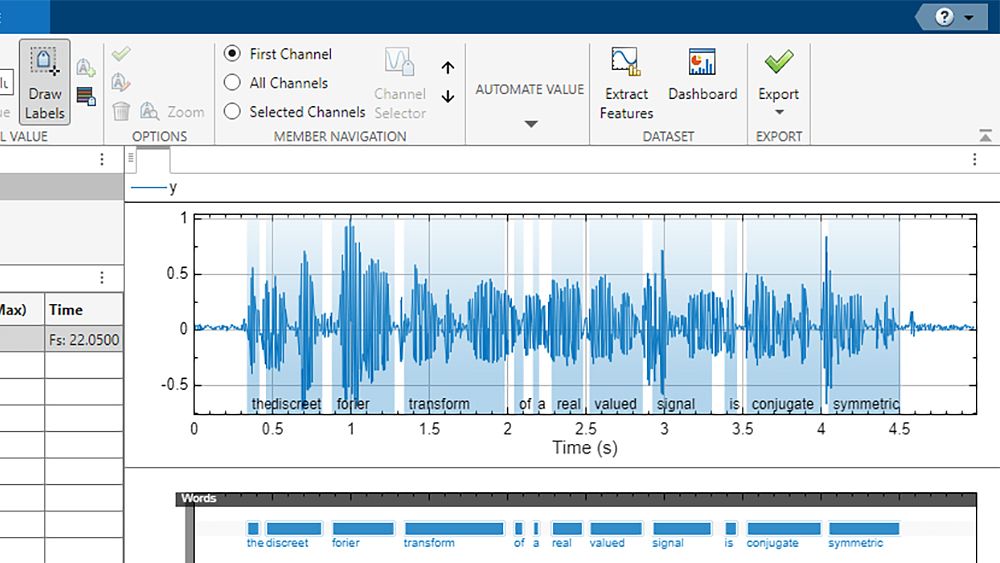Select the 'transform' label in the Words track

453,529
